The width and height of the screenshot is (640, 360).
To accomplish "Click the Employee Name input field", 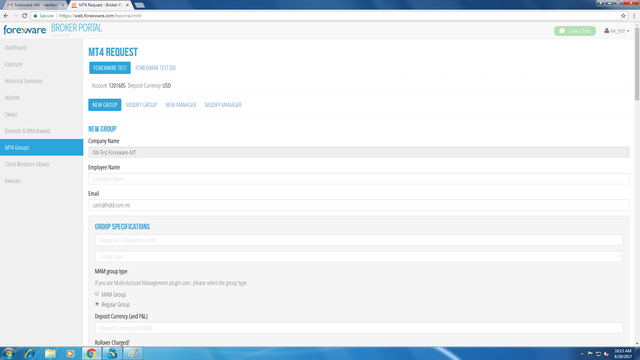I will [358, 179].
